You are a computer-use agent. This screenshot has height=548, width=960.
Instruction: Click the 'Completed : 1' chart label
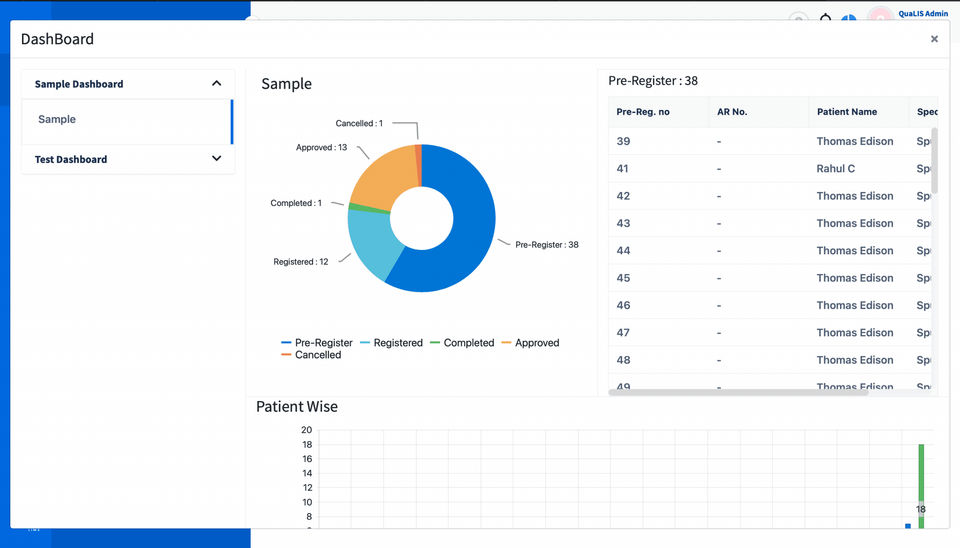coord(296,203)
